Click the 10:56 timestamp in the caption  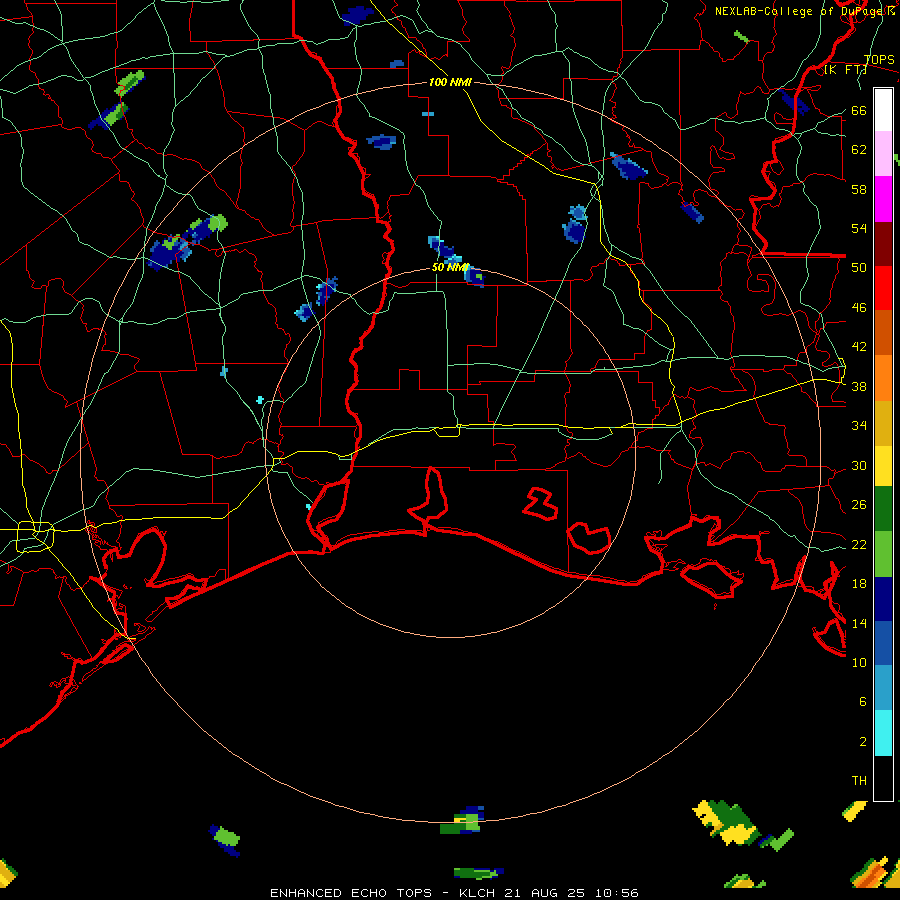click(616, 893)
